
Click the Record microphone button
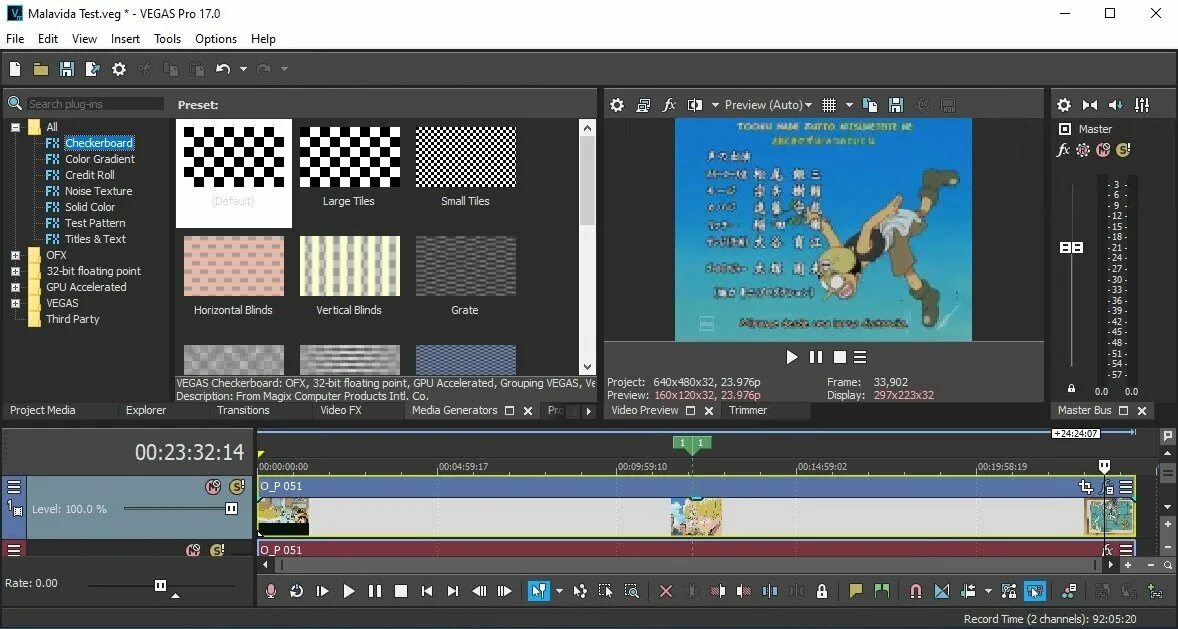pyautogui.click(x=271, y=591)
